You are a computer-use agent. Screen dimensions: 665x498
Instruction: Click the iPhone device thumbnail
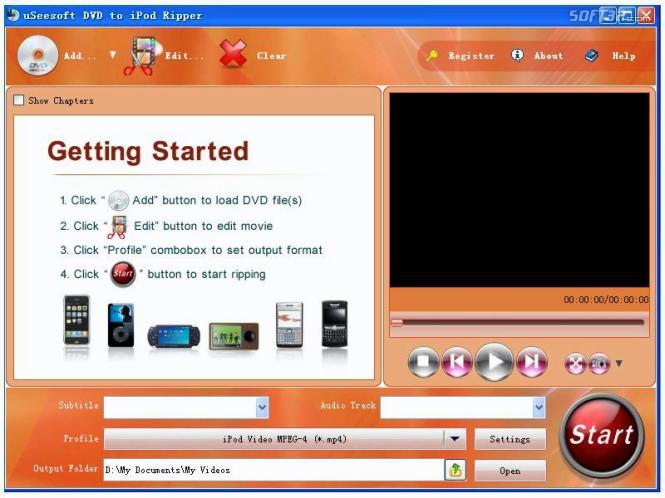(x=76, y=320)
